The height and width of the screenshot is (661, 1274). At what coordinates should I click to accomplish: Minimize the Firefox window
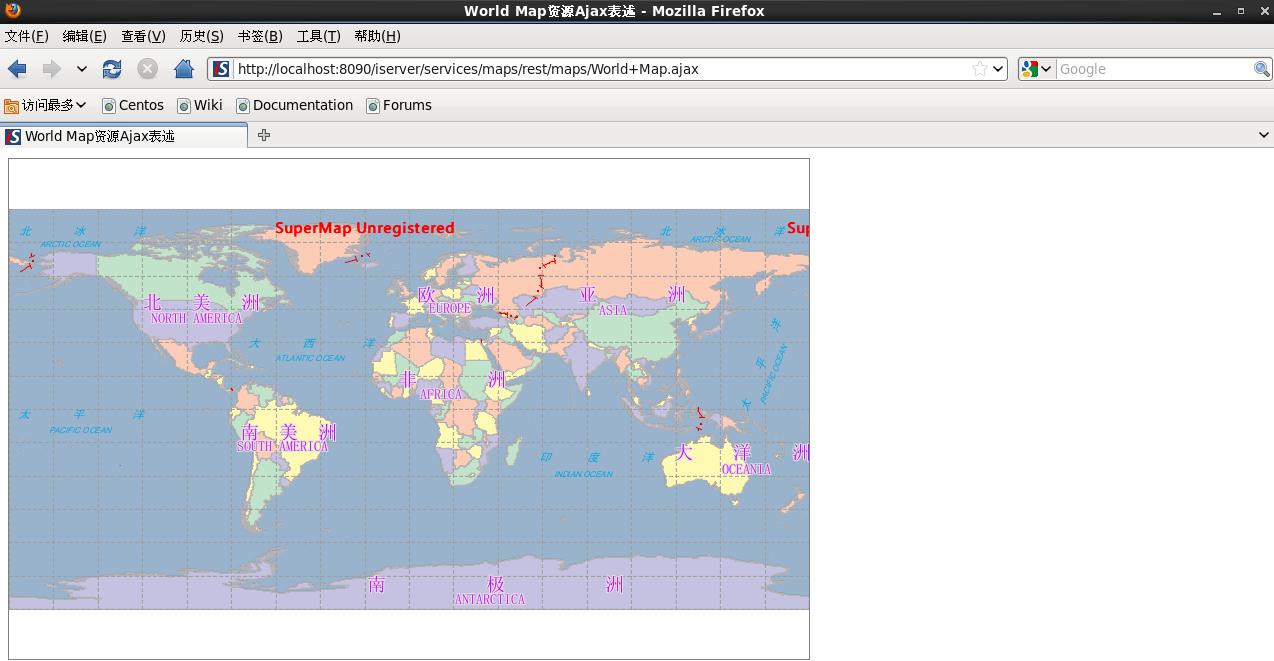(1217, 11)
